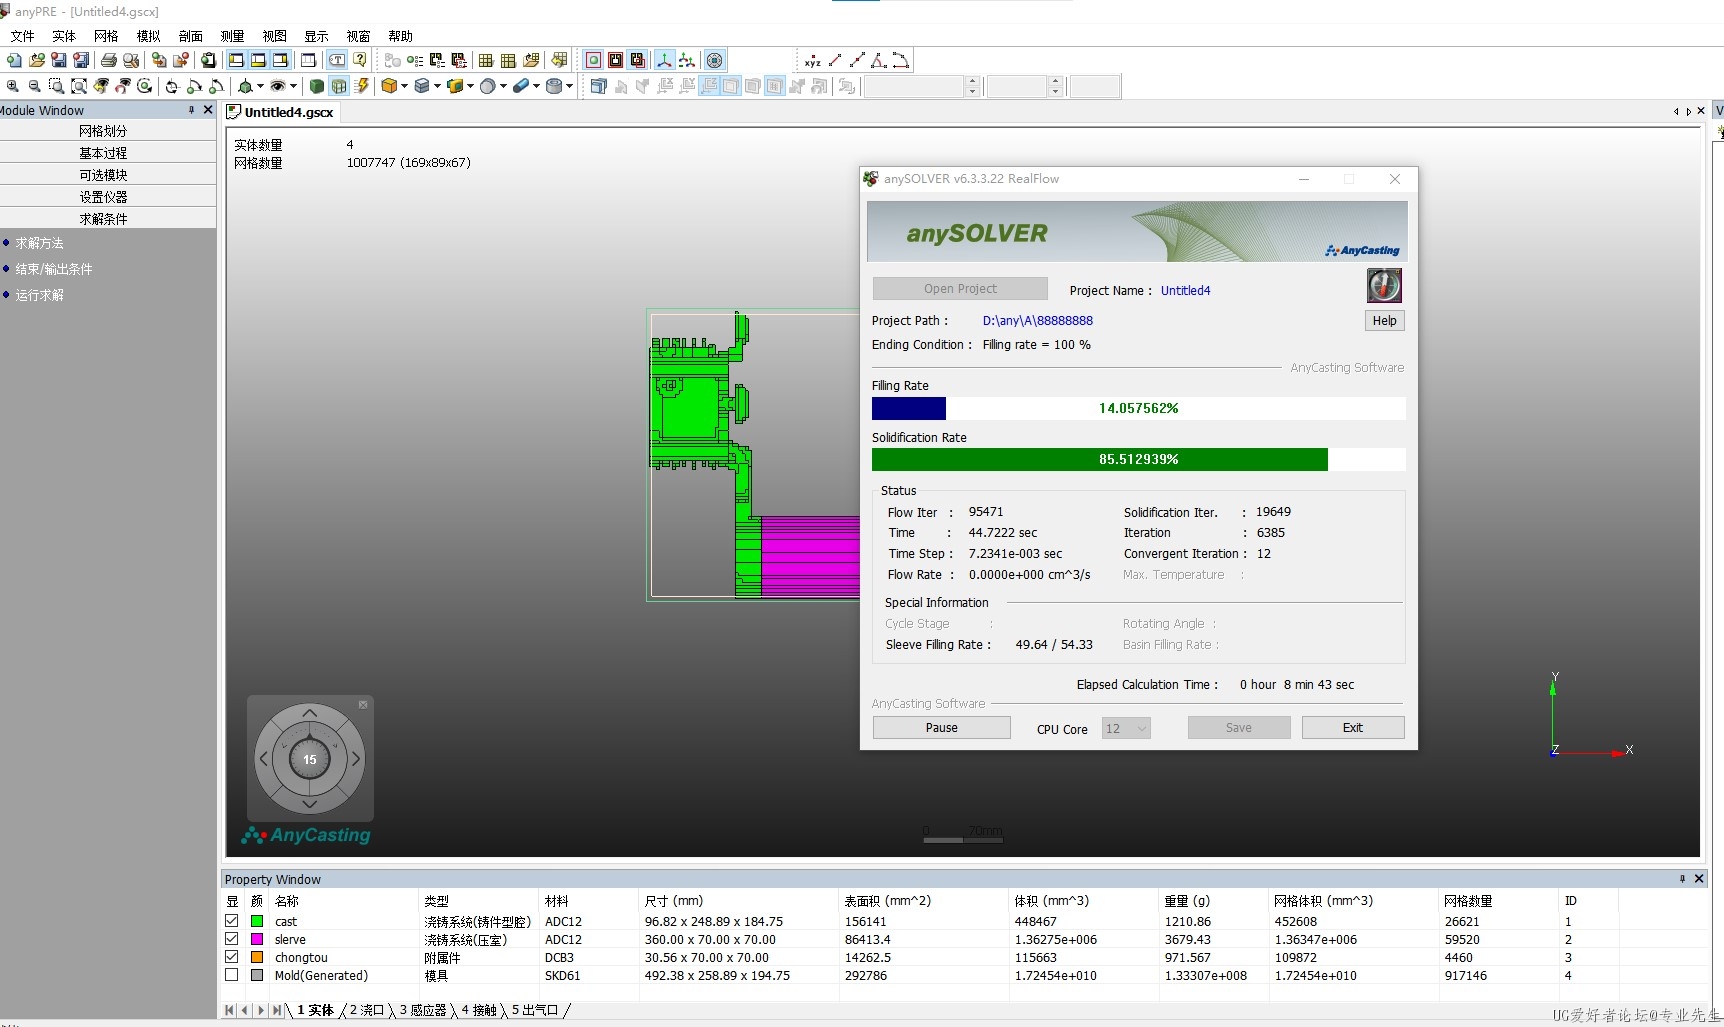Open the sphere primitive dropdown arrow

point(503,86)
